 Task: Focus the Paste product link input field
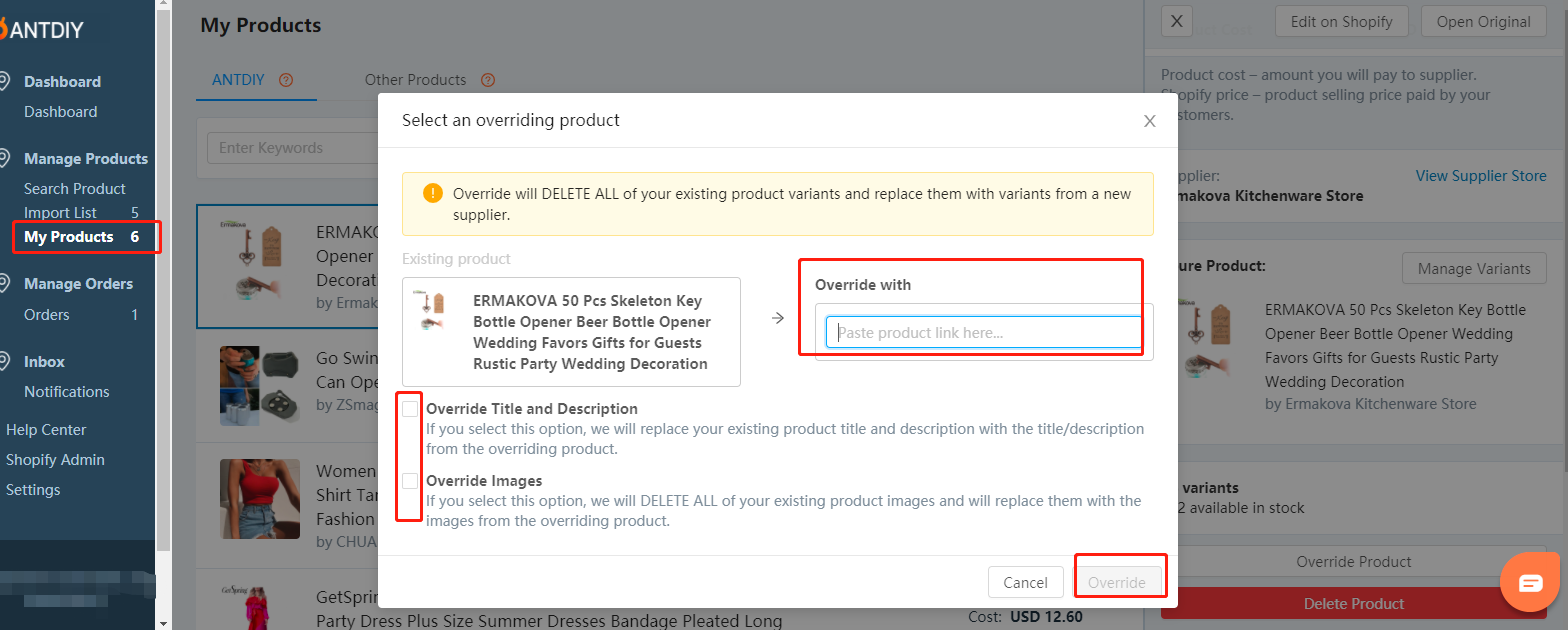point(984,332)
